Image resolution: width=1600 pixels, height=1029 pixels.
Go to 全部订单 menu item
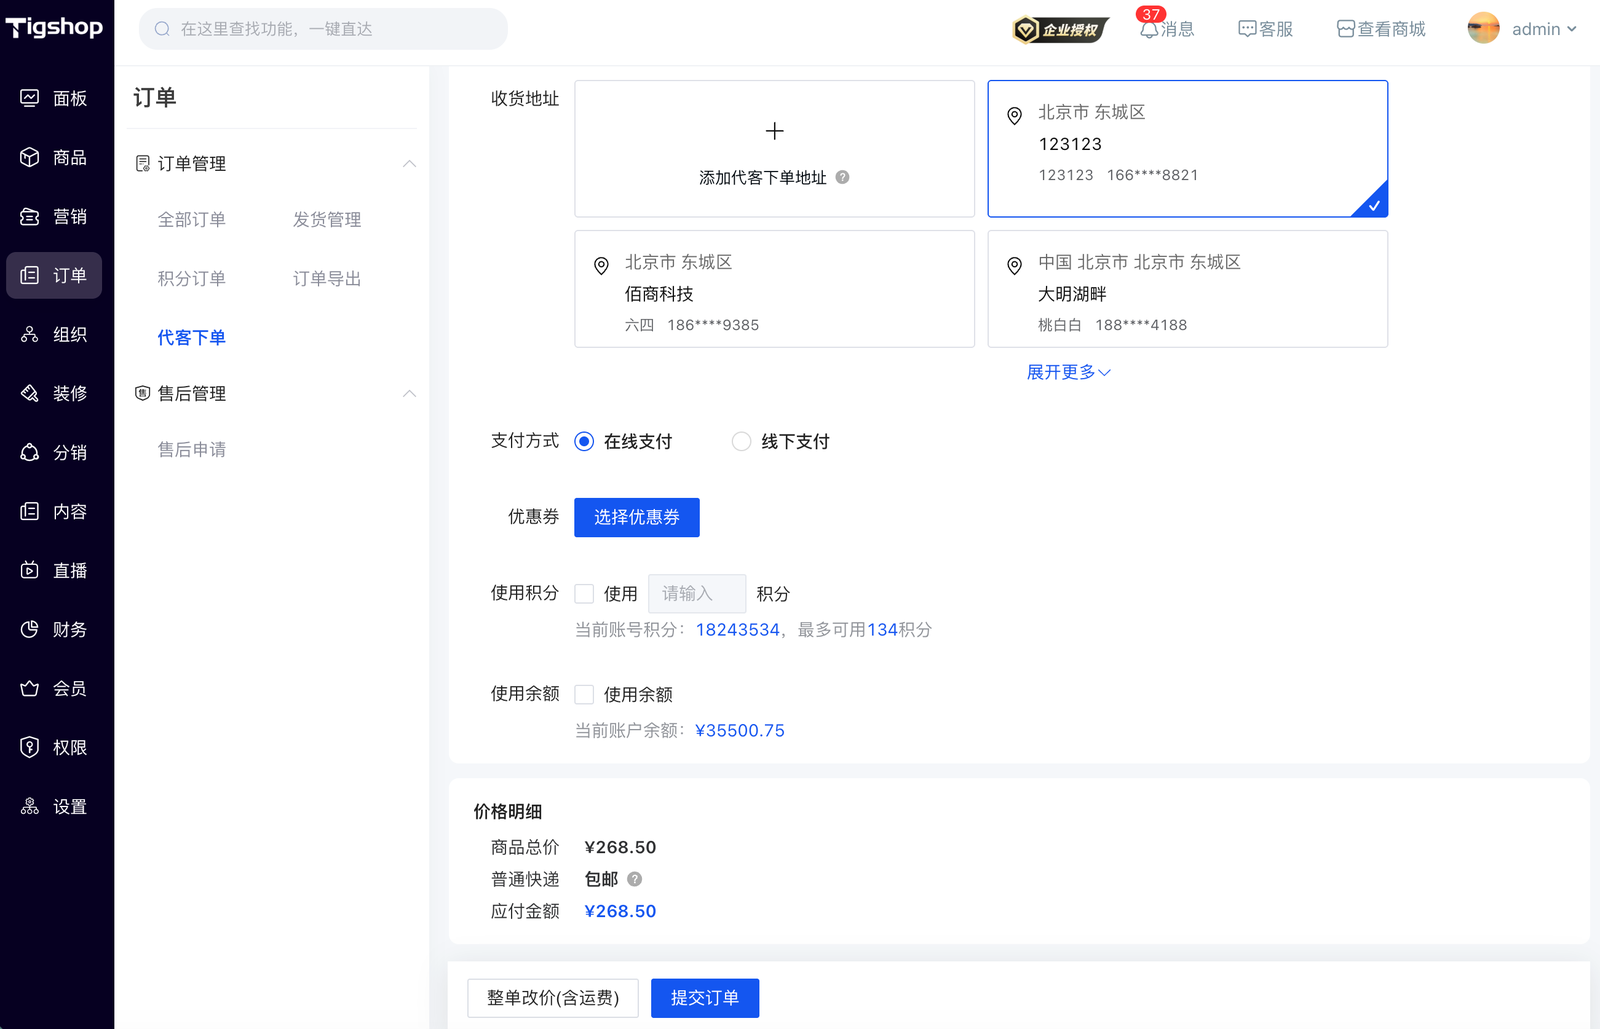point(191,219)
